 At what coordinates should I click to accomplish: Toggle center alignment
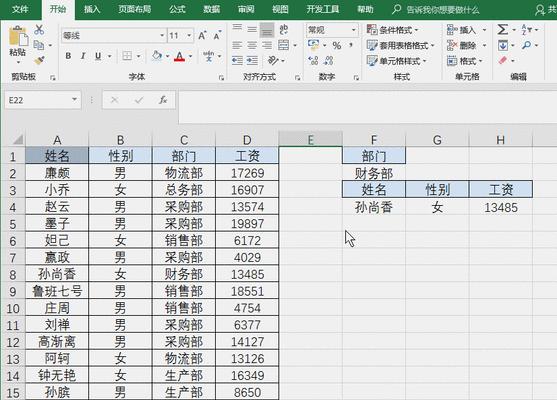(x=252, y=45)
